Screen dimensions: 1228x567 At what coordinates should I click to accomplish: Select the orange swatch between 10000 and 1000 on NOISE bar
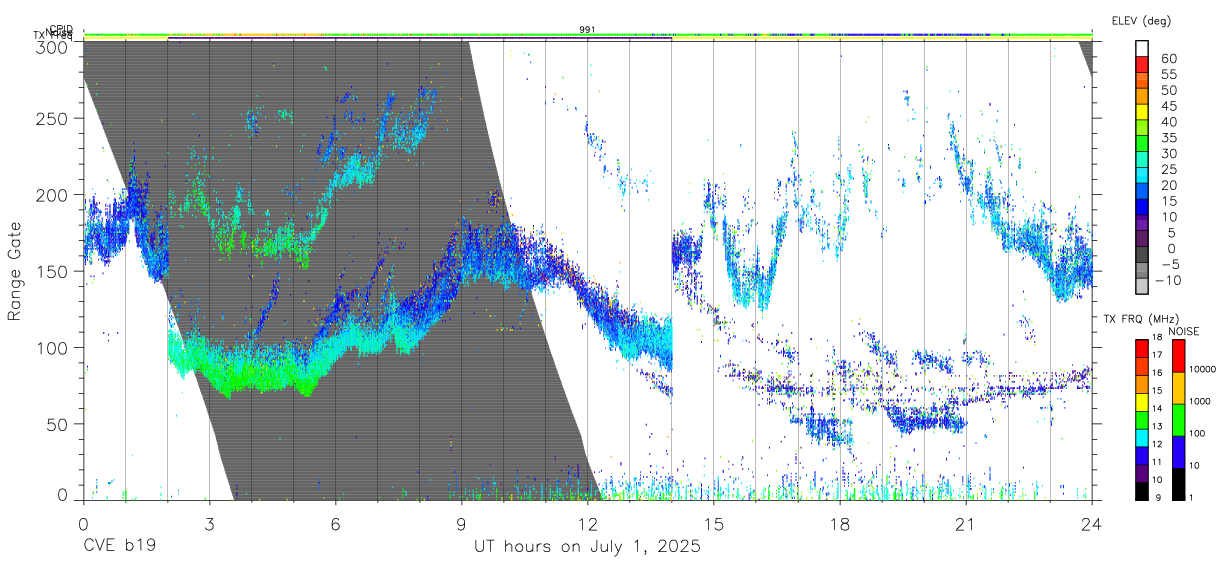point(1177,387)
